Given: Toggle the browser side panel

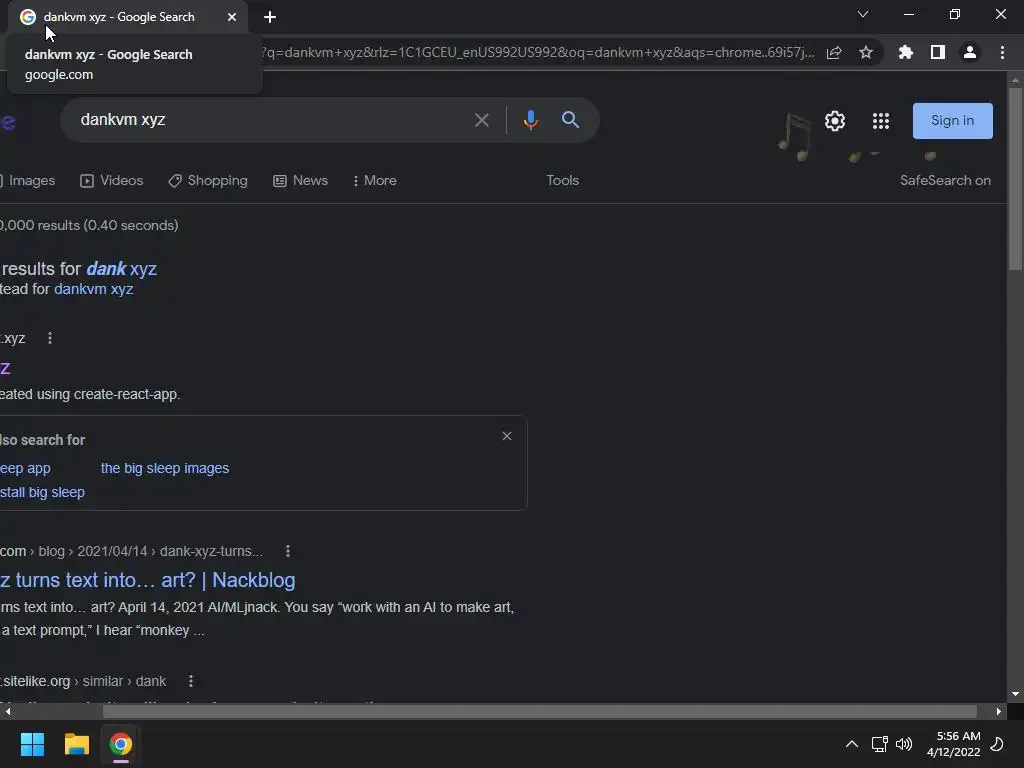Looking at the screenshot, I should [938, 53].
